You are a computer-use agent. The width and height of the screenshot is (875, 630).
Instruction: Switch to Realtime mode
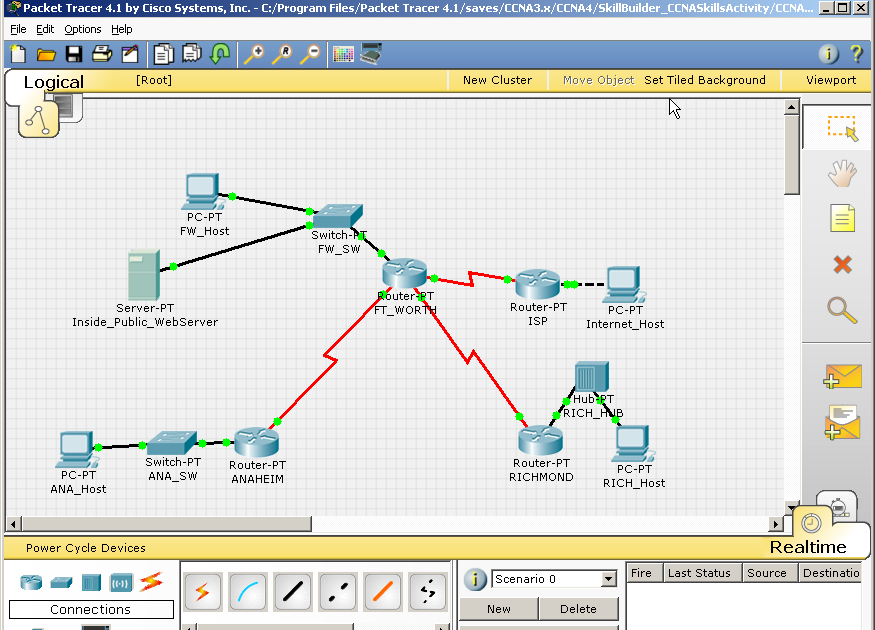(820, 546)
